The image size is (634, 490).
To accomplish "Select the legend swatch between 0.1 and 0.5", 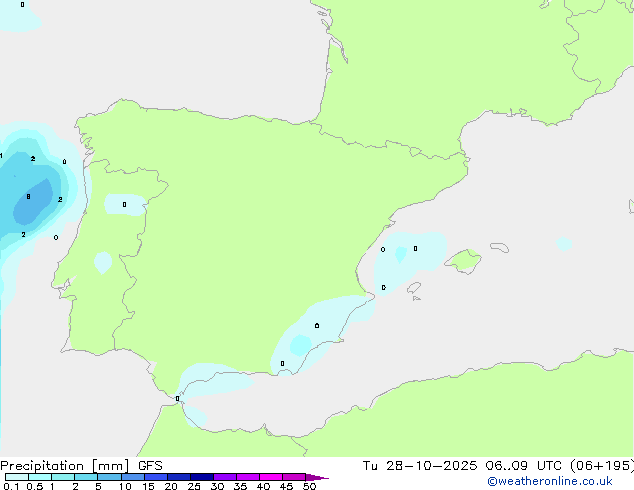I will click(x=17, y=477).
